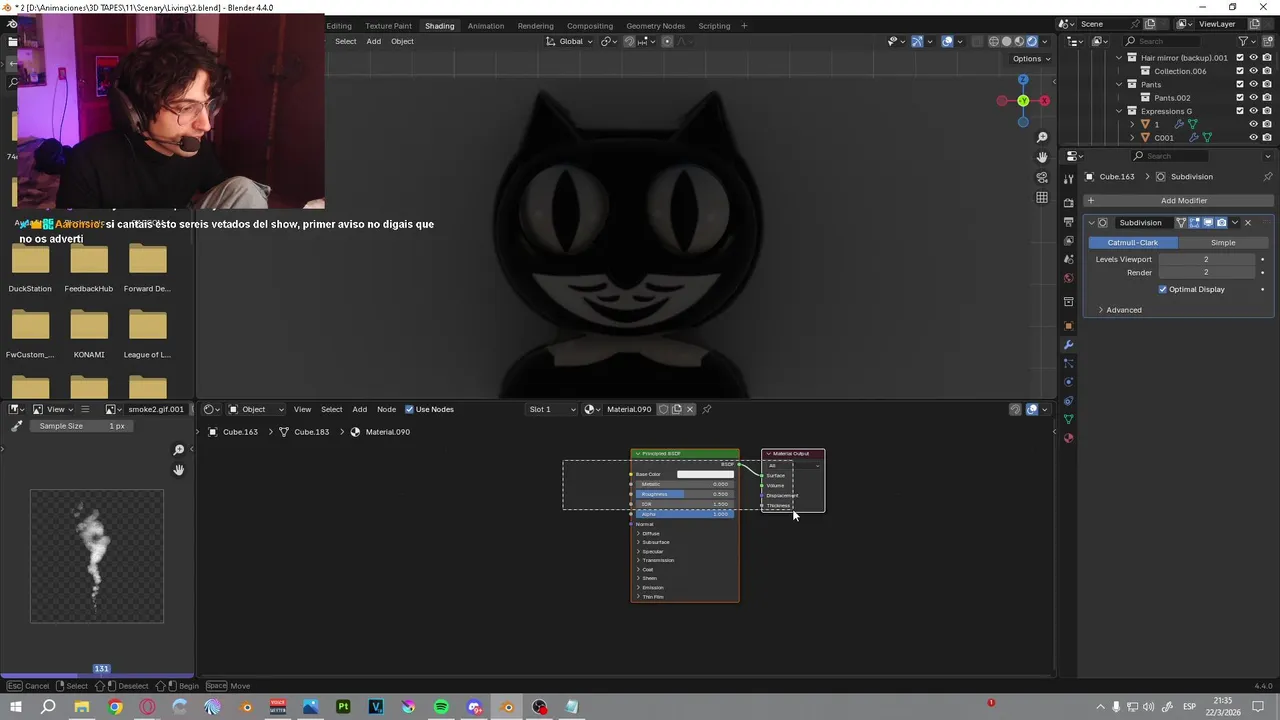The image size is (1280, 720).
Task: Open the Node menu in the node editor
Action: pos(386,409)
